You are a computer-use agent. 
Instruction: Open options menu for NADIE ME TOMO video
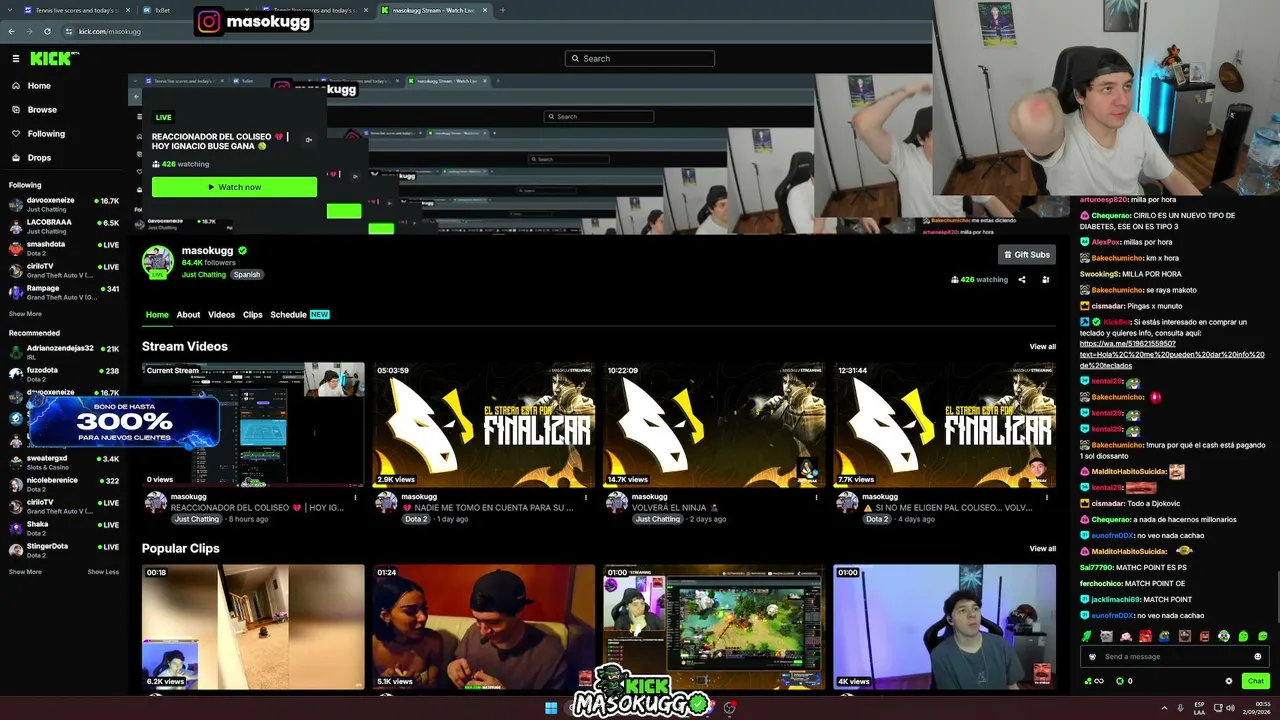point(586,497)
